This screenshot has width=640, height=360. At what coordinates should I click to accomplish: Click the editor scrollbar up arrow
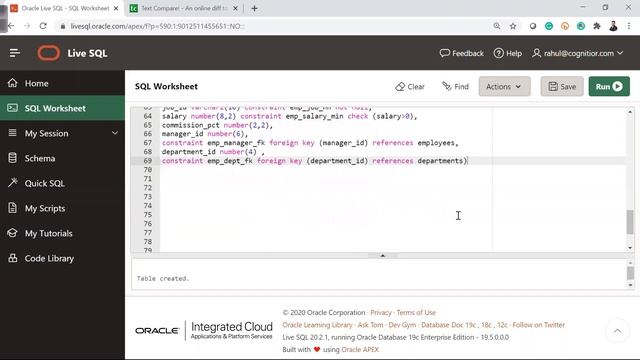pyautogui.click(x=630, y=112)
